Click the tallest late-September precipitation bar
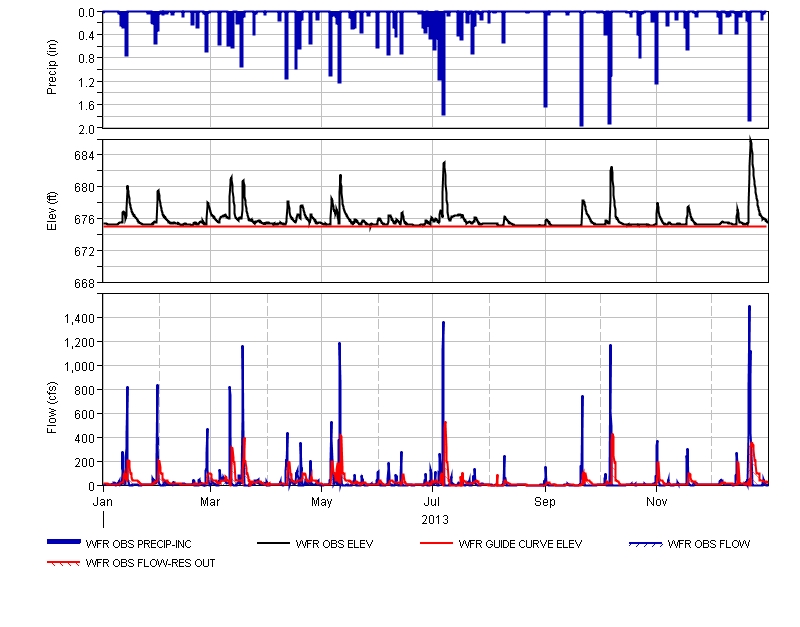This screenshot has height=627, width=800. (581, 69)
